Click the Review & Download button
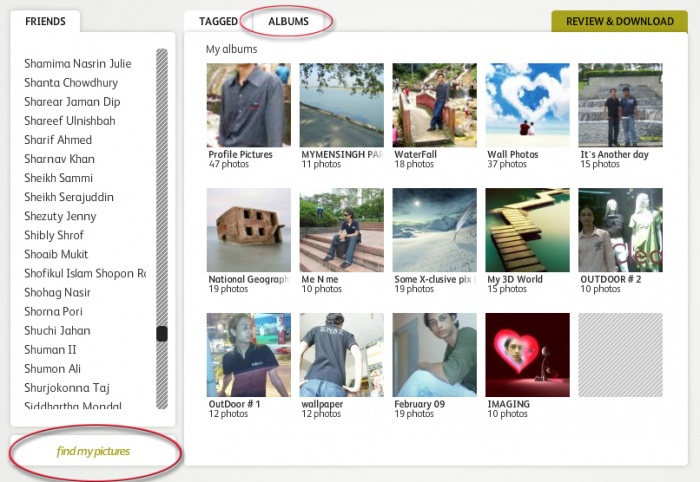Viewport: 700px width, 482px height. (x=620, y=21)
